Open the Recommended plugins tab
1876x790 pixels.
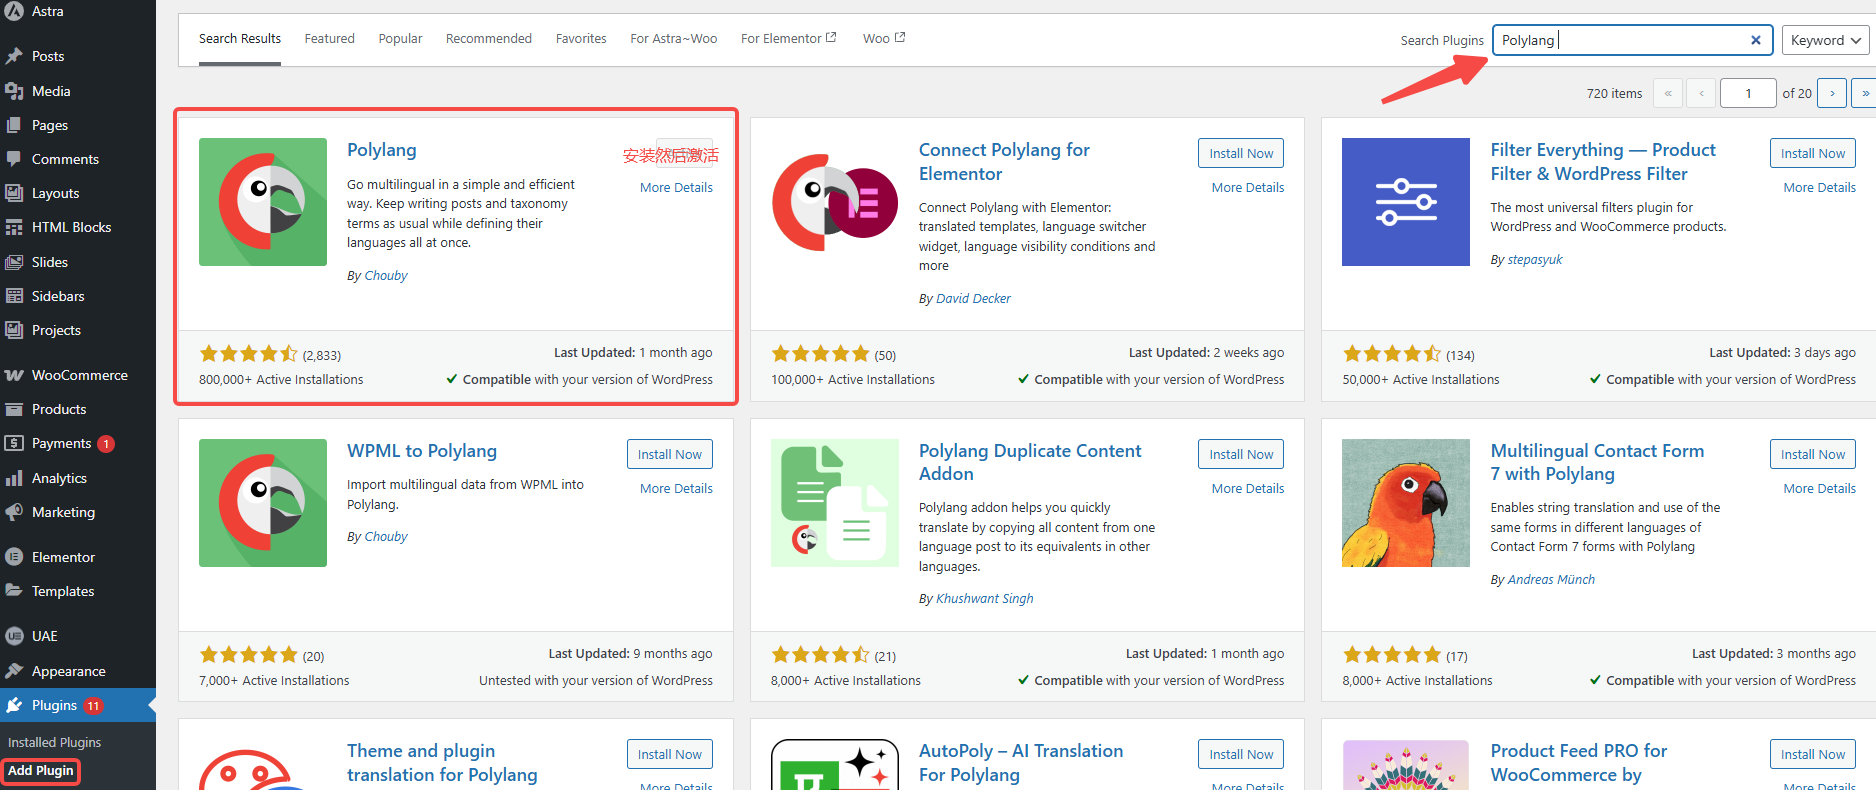point(488,39)
